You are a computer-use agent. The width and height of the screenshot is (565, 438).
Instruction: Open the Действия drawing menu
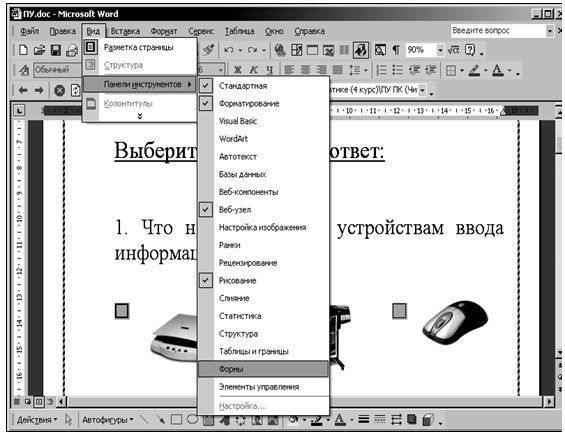(37, 420)
